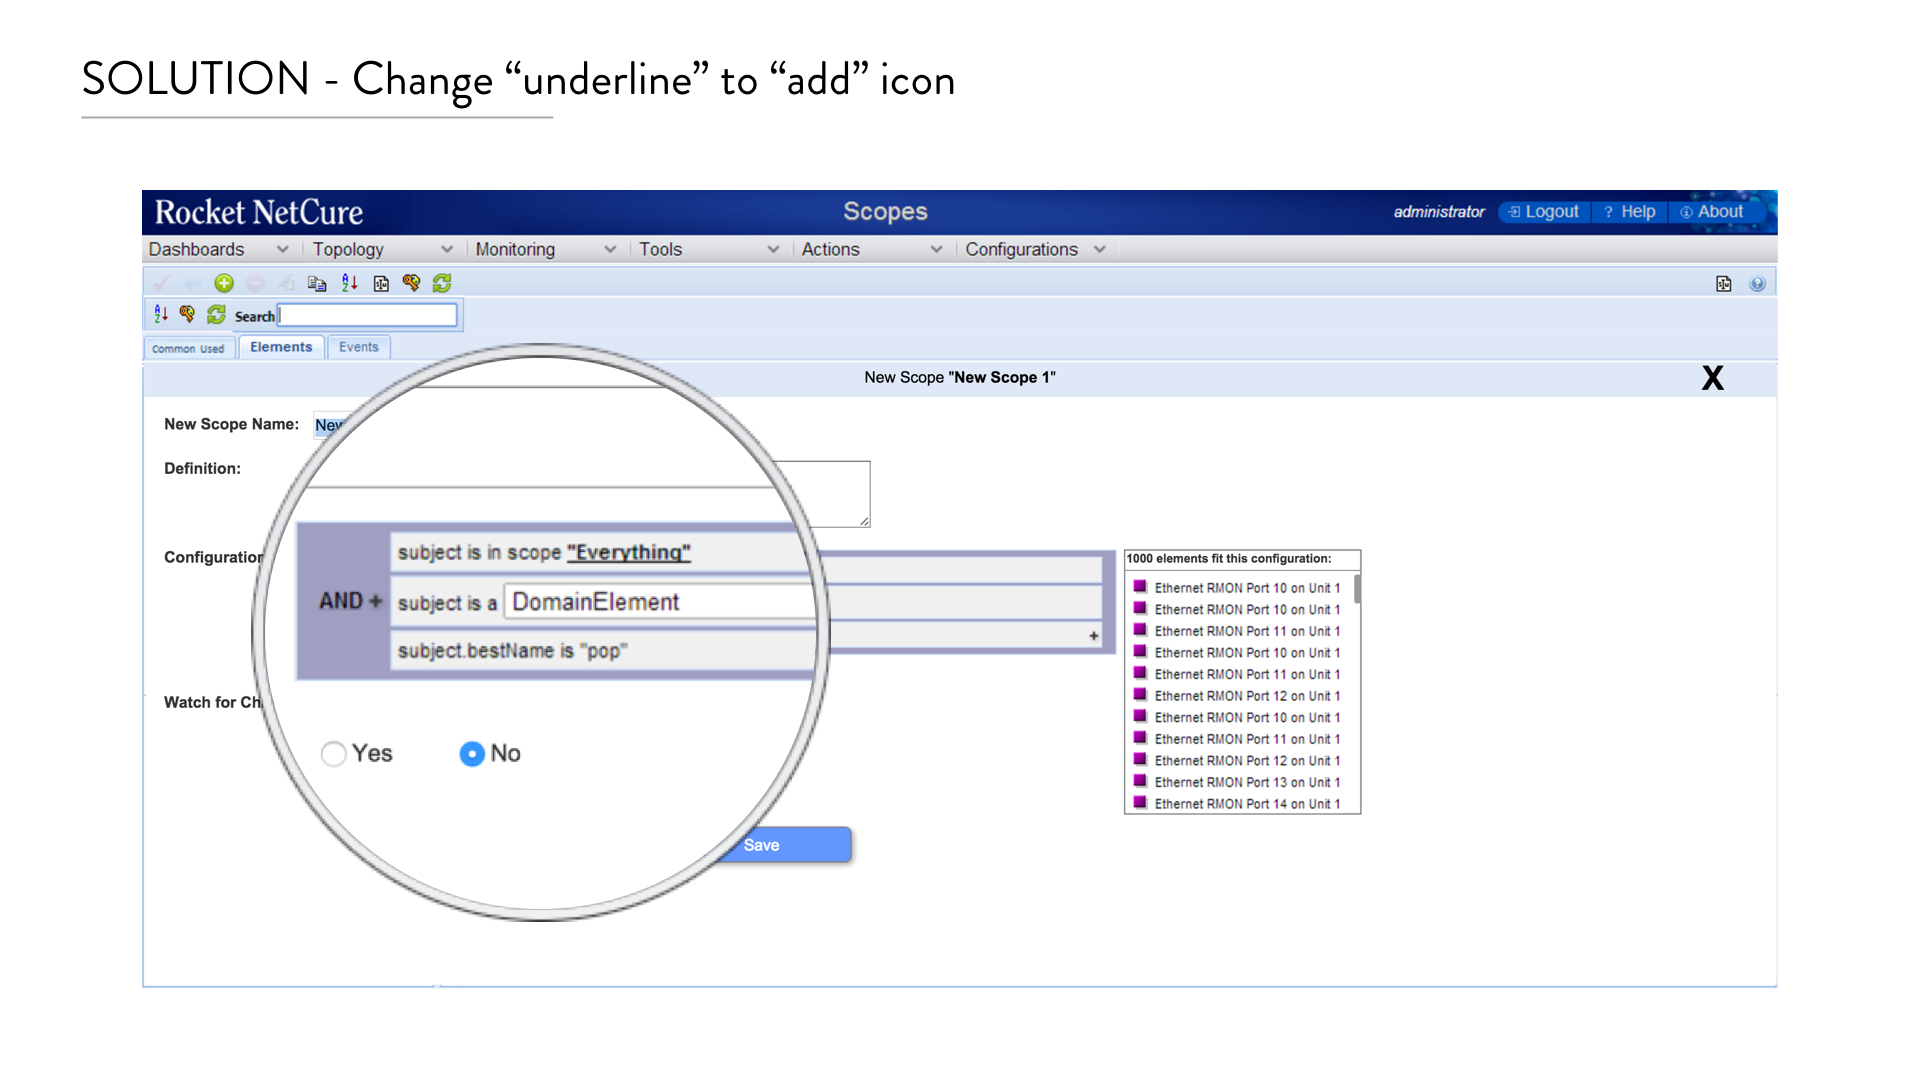The image size is (1920, 1080).
Task: Click the Logout button
Action: (1544, 212)
